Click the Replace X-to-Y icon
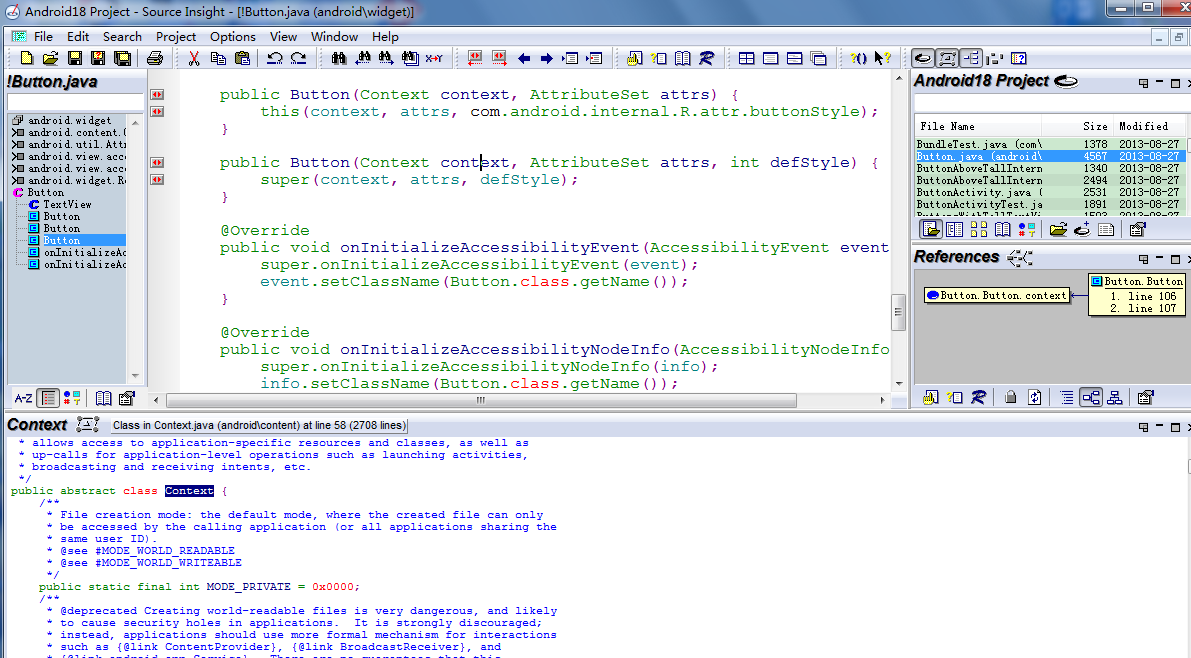Viewport: 1191px width, 658px height. coord(434,59)
